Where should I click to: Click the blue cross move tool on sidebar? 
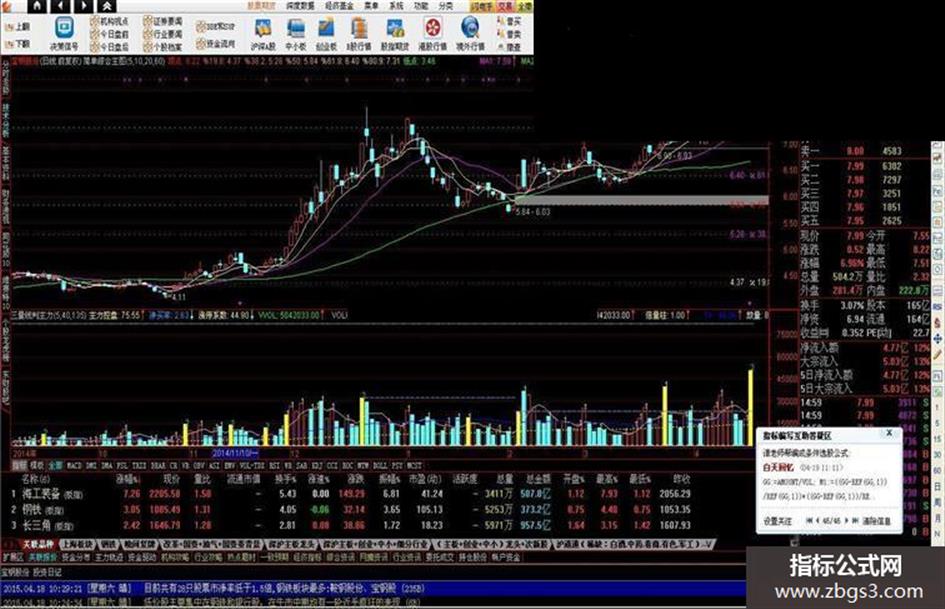pyautogui.click(x=938, y=340)
